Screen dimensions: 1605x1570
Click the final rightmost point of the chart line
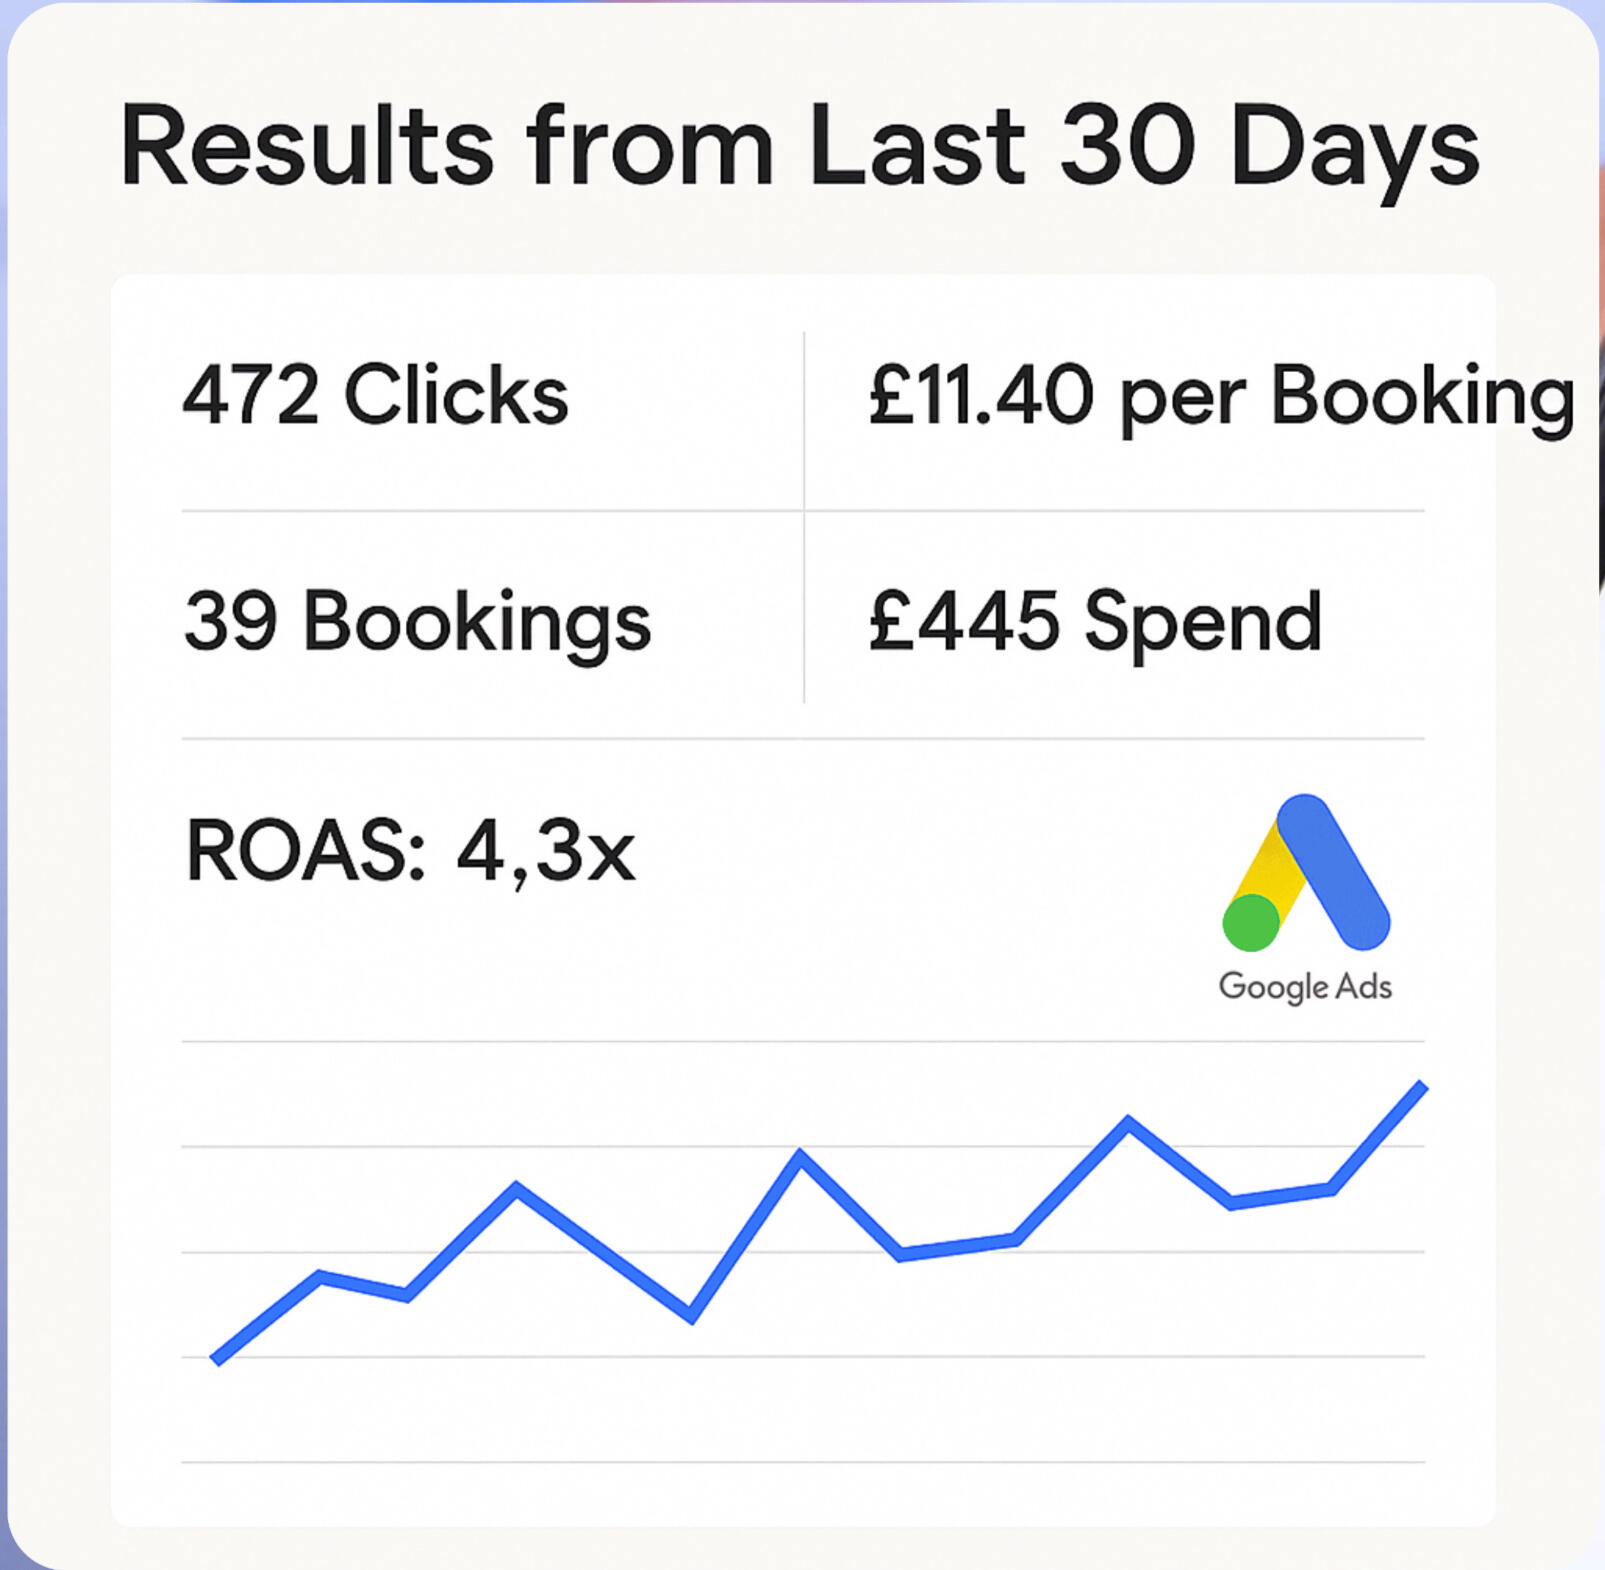click(x=1423, y=1086)
